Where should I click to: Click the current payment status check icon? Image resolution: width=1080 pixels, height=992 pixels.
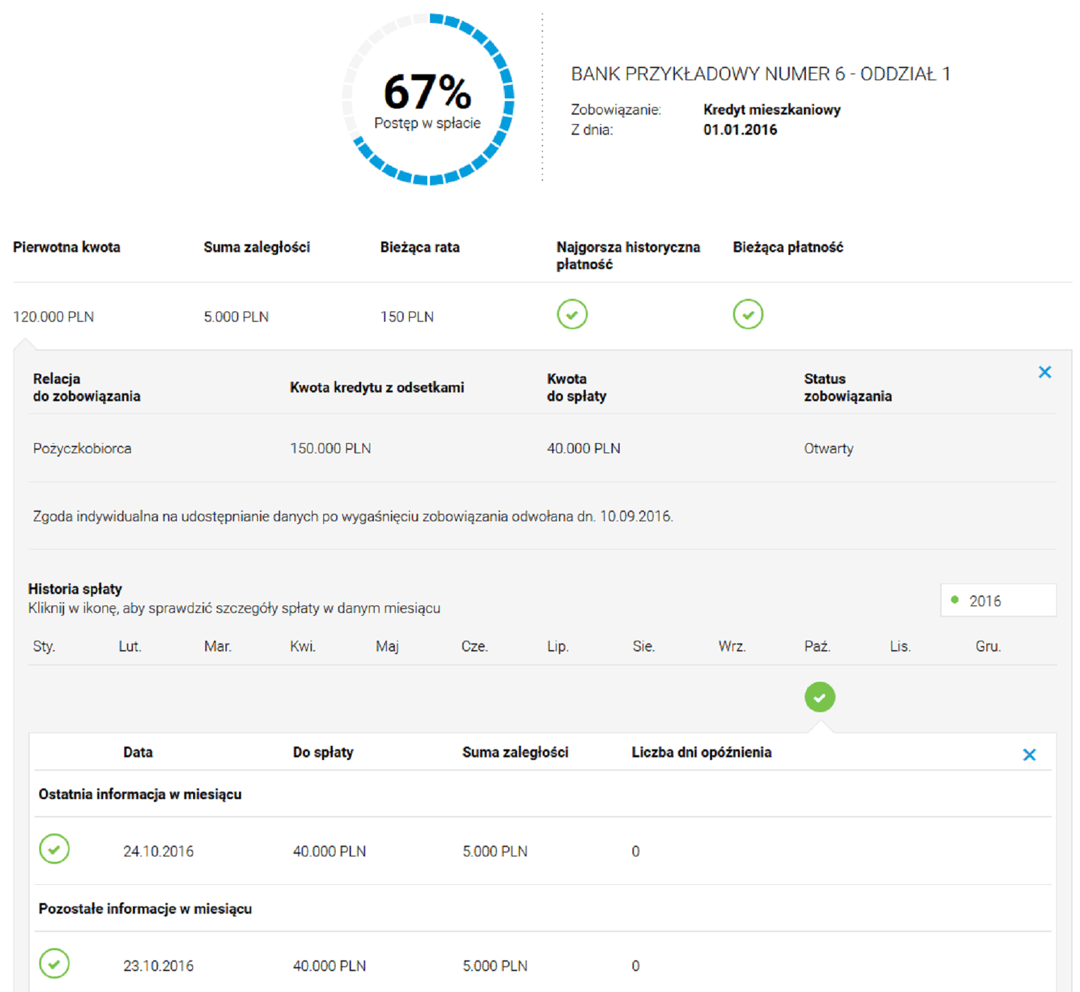748,315
